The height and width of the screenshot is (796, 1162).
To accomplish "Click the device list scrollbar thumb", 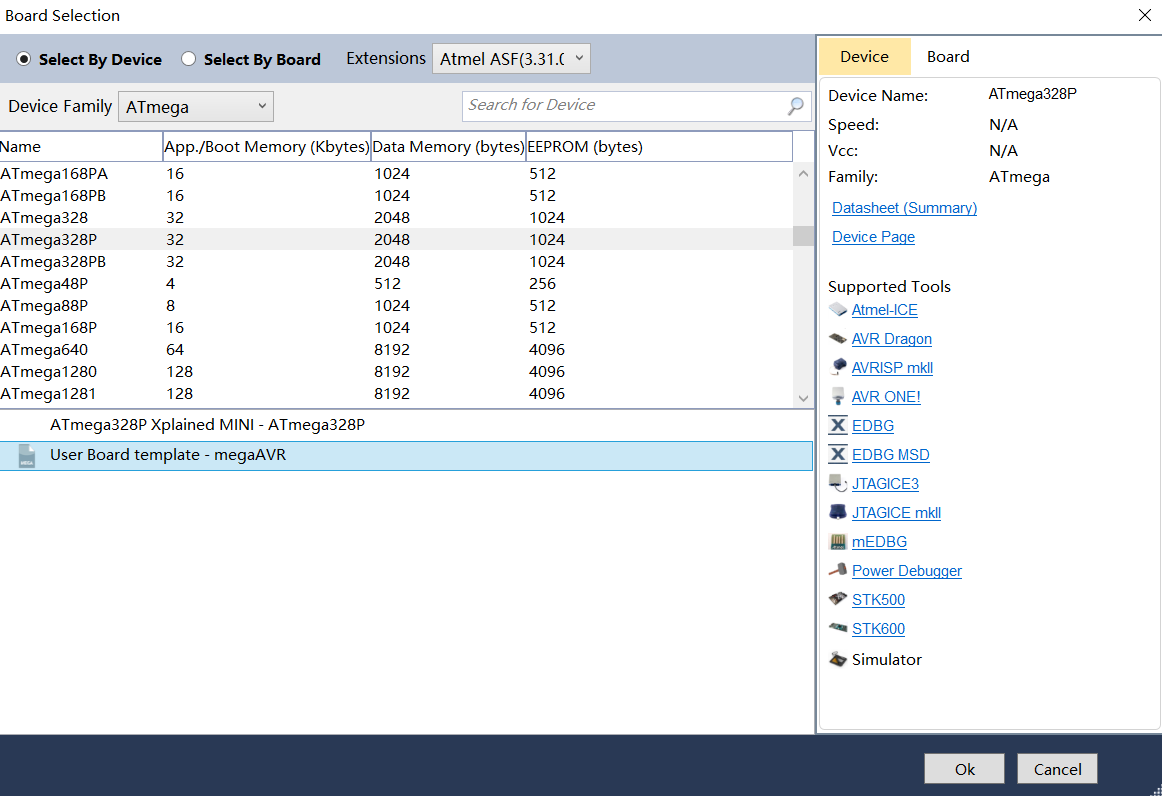I will point(803,236).
